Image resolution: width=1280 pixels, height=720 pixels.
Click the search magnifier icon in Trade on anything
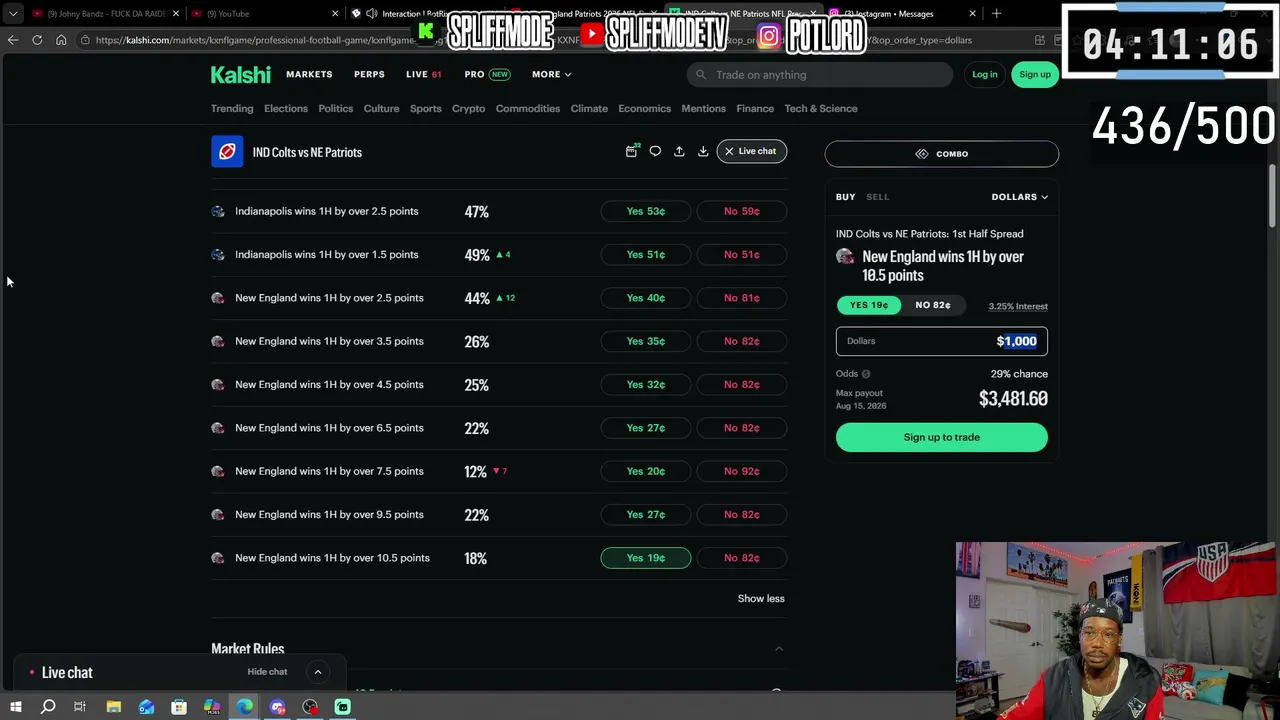point(701,75)
